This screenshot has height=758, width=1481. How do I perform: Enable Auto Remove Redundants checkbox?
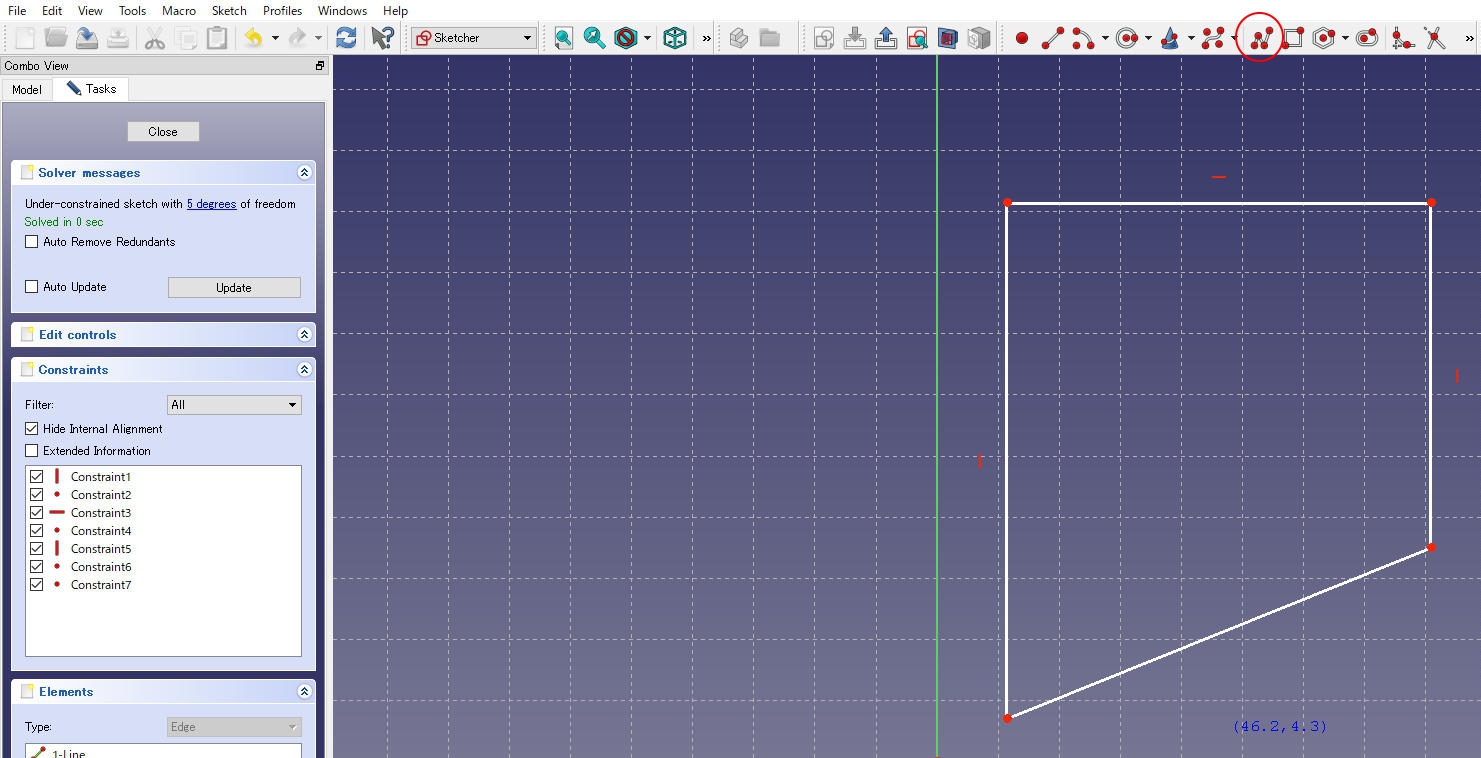pyautogui.click(x=32, y=242)
